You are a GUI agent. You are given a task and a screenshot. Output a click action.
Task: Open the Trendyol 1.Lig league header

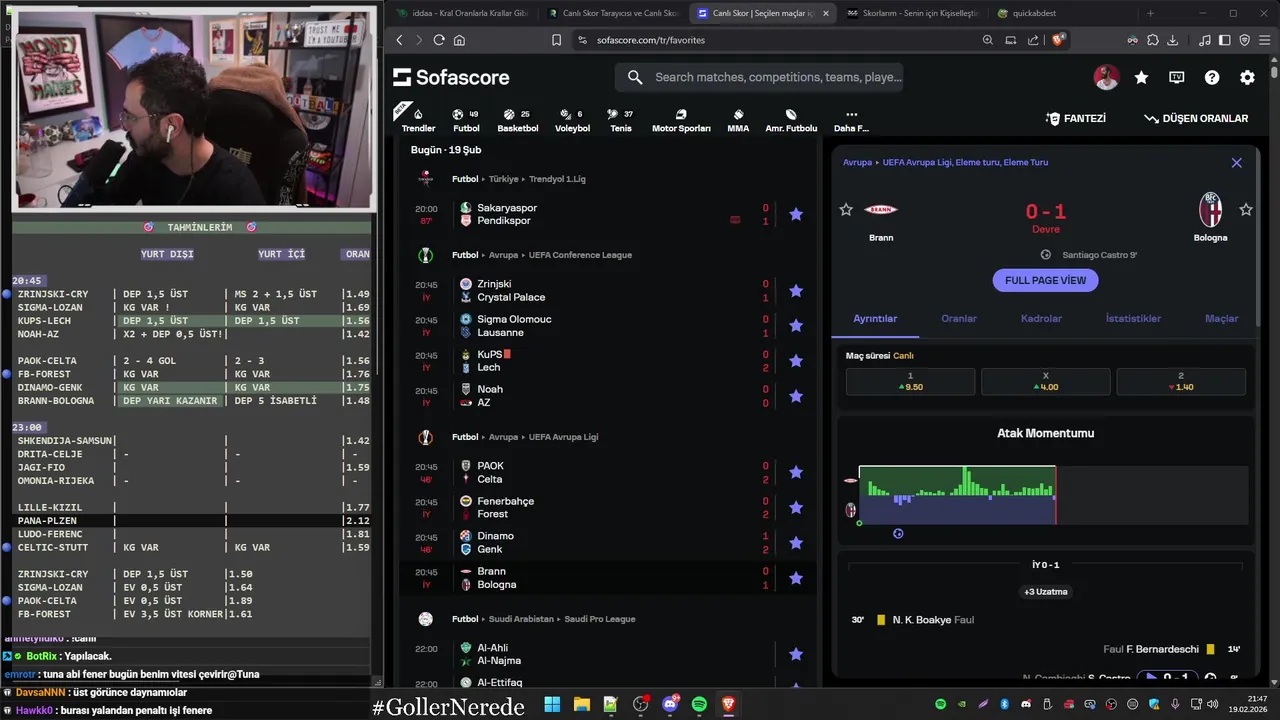point(557,179)
